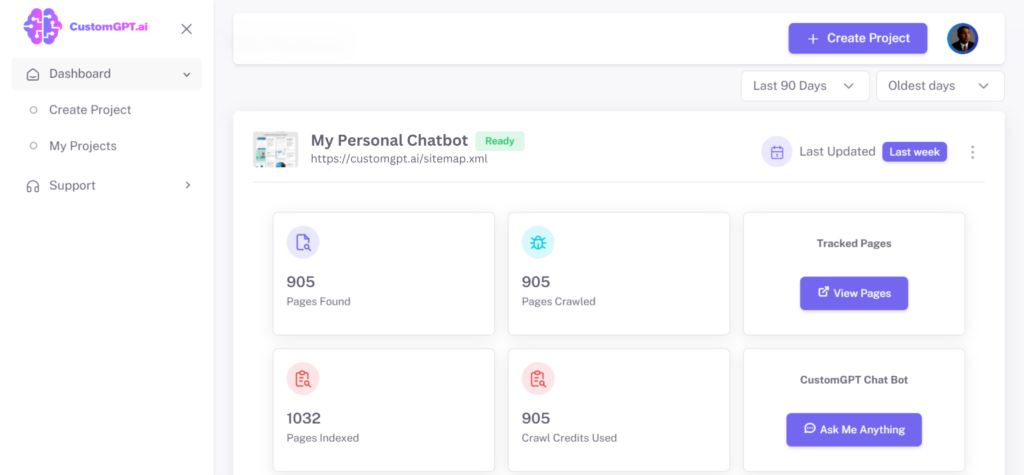This screenshot has height=475, width=1024.
Task: Open the user profile avatar
Action: (x=963, y=39)
